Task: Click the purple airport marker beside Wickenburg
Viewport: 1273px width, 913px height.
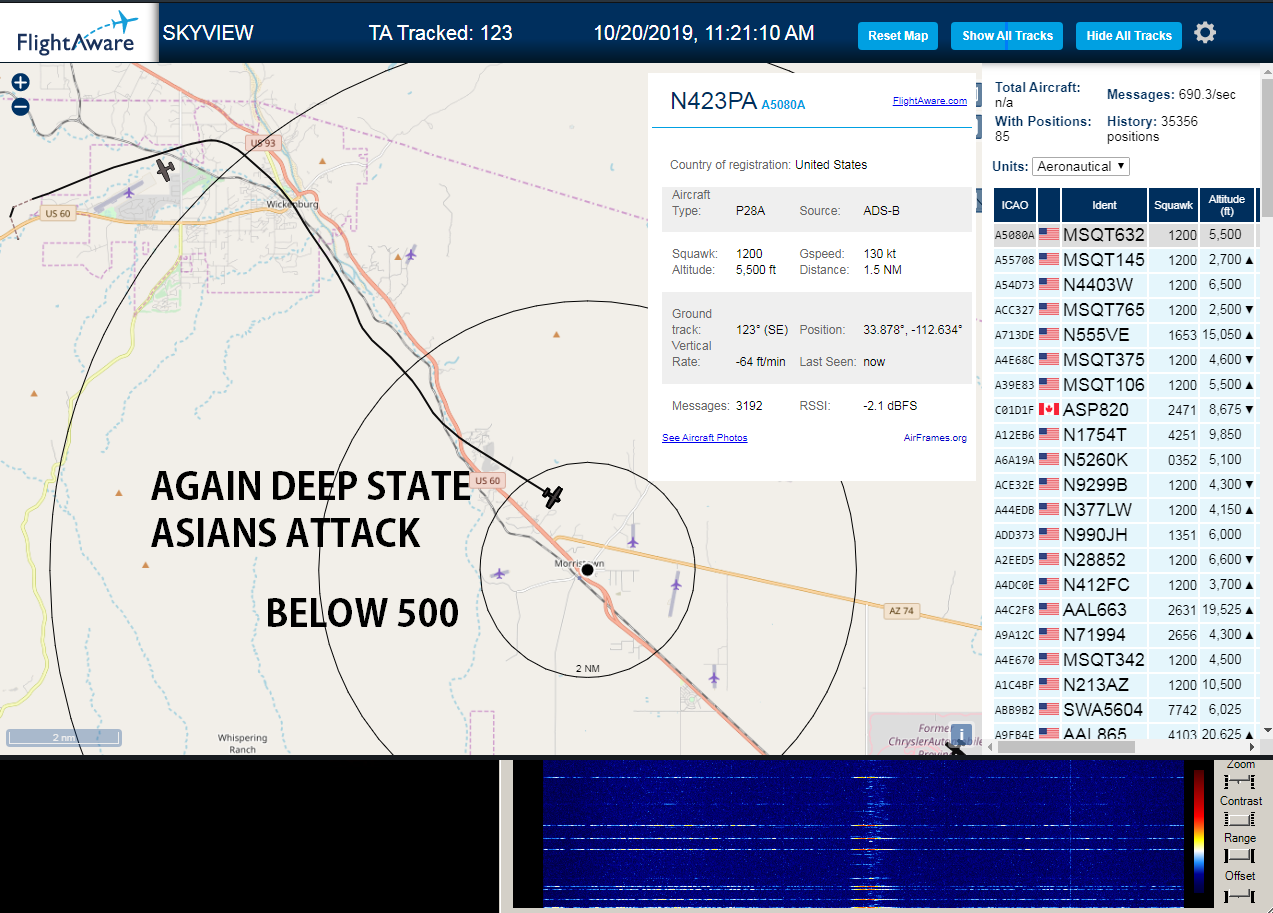Action: tap(129, 192)
